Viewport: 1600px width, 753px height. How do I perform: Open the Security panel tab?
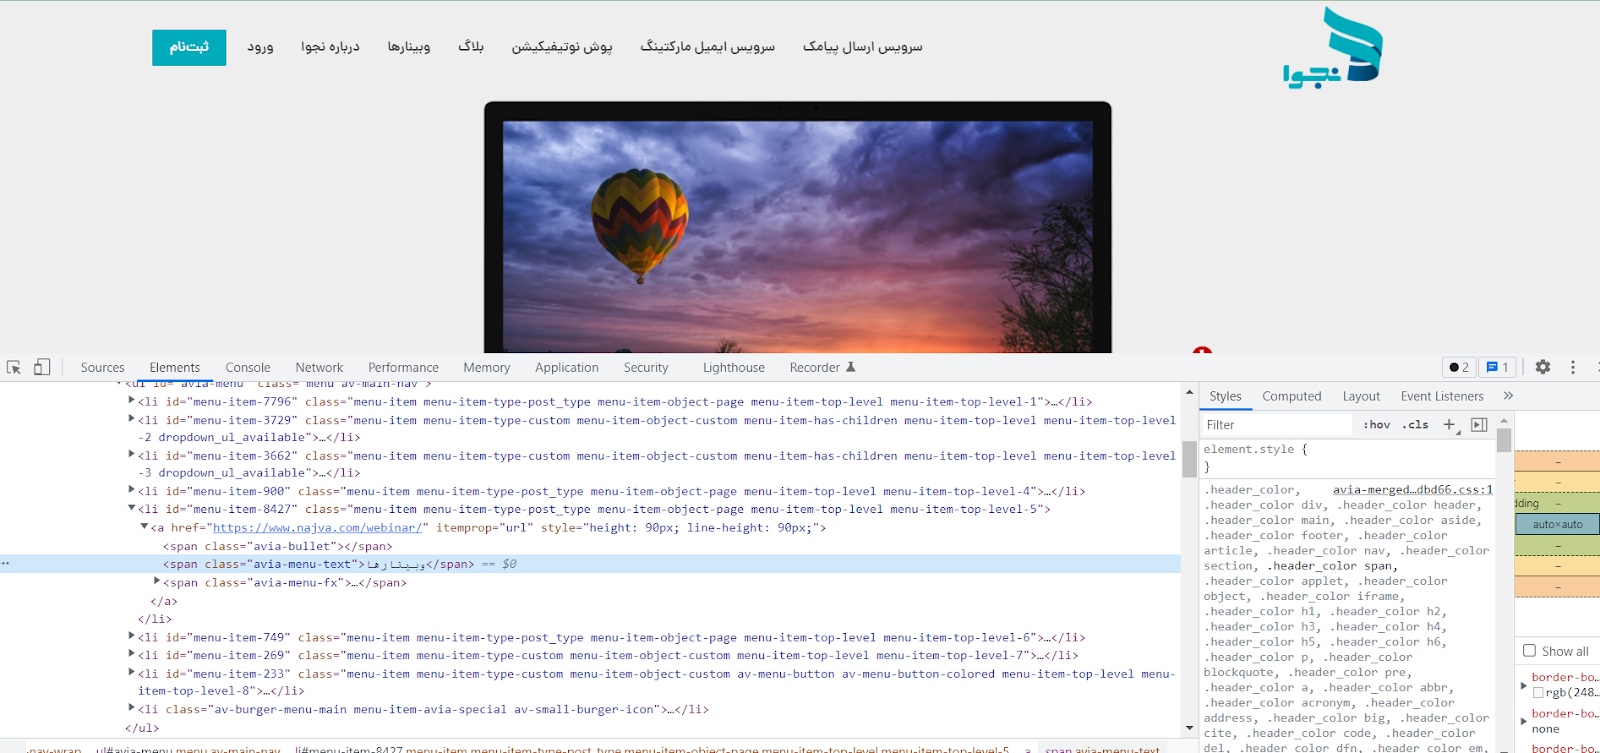(x=646, y=367)
